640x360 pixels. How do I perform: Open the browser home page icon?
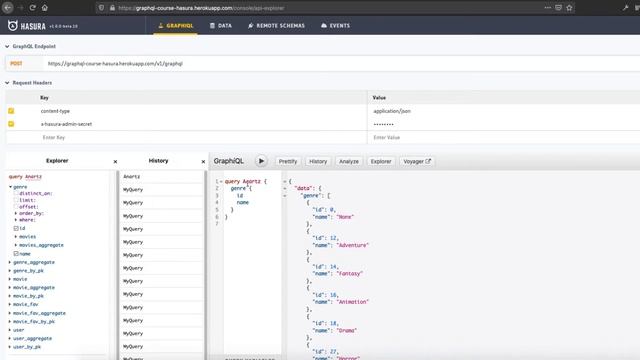pyautogui.click(x=44, y=8)
